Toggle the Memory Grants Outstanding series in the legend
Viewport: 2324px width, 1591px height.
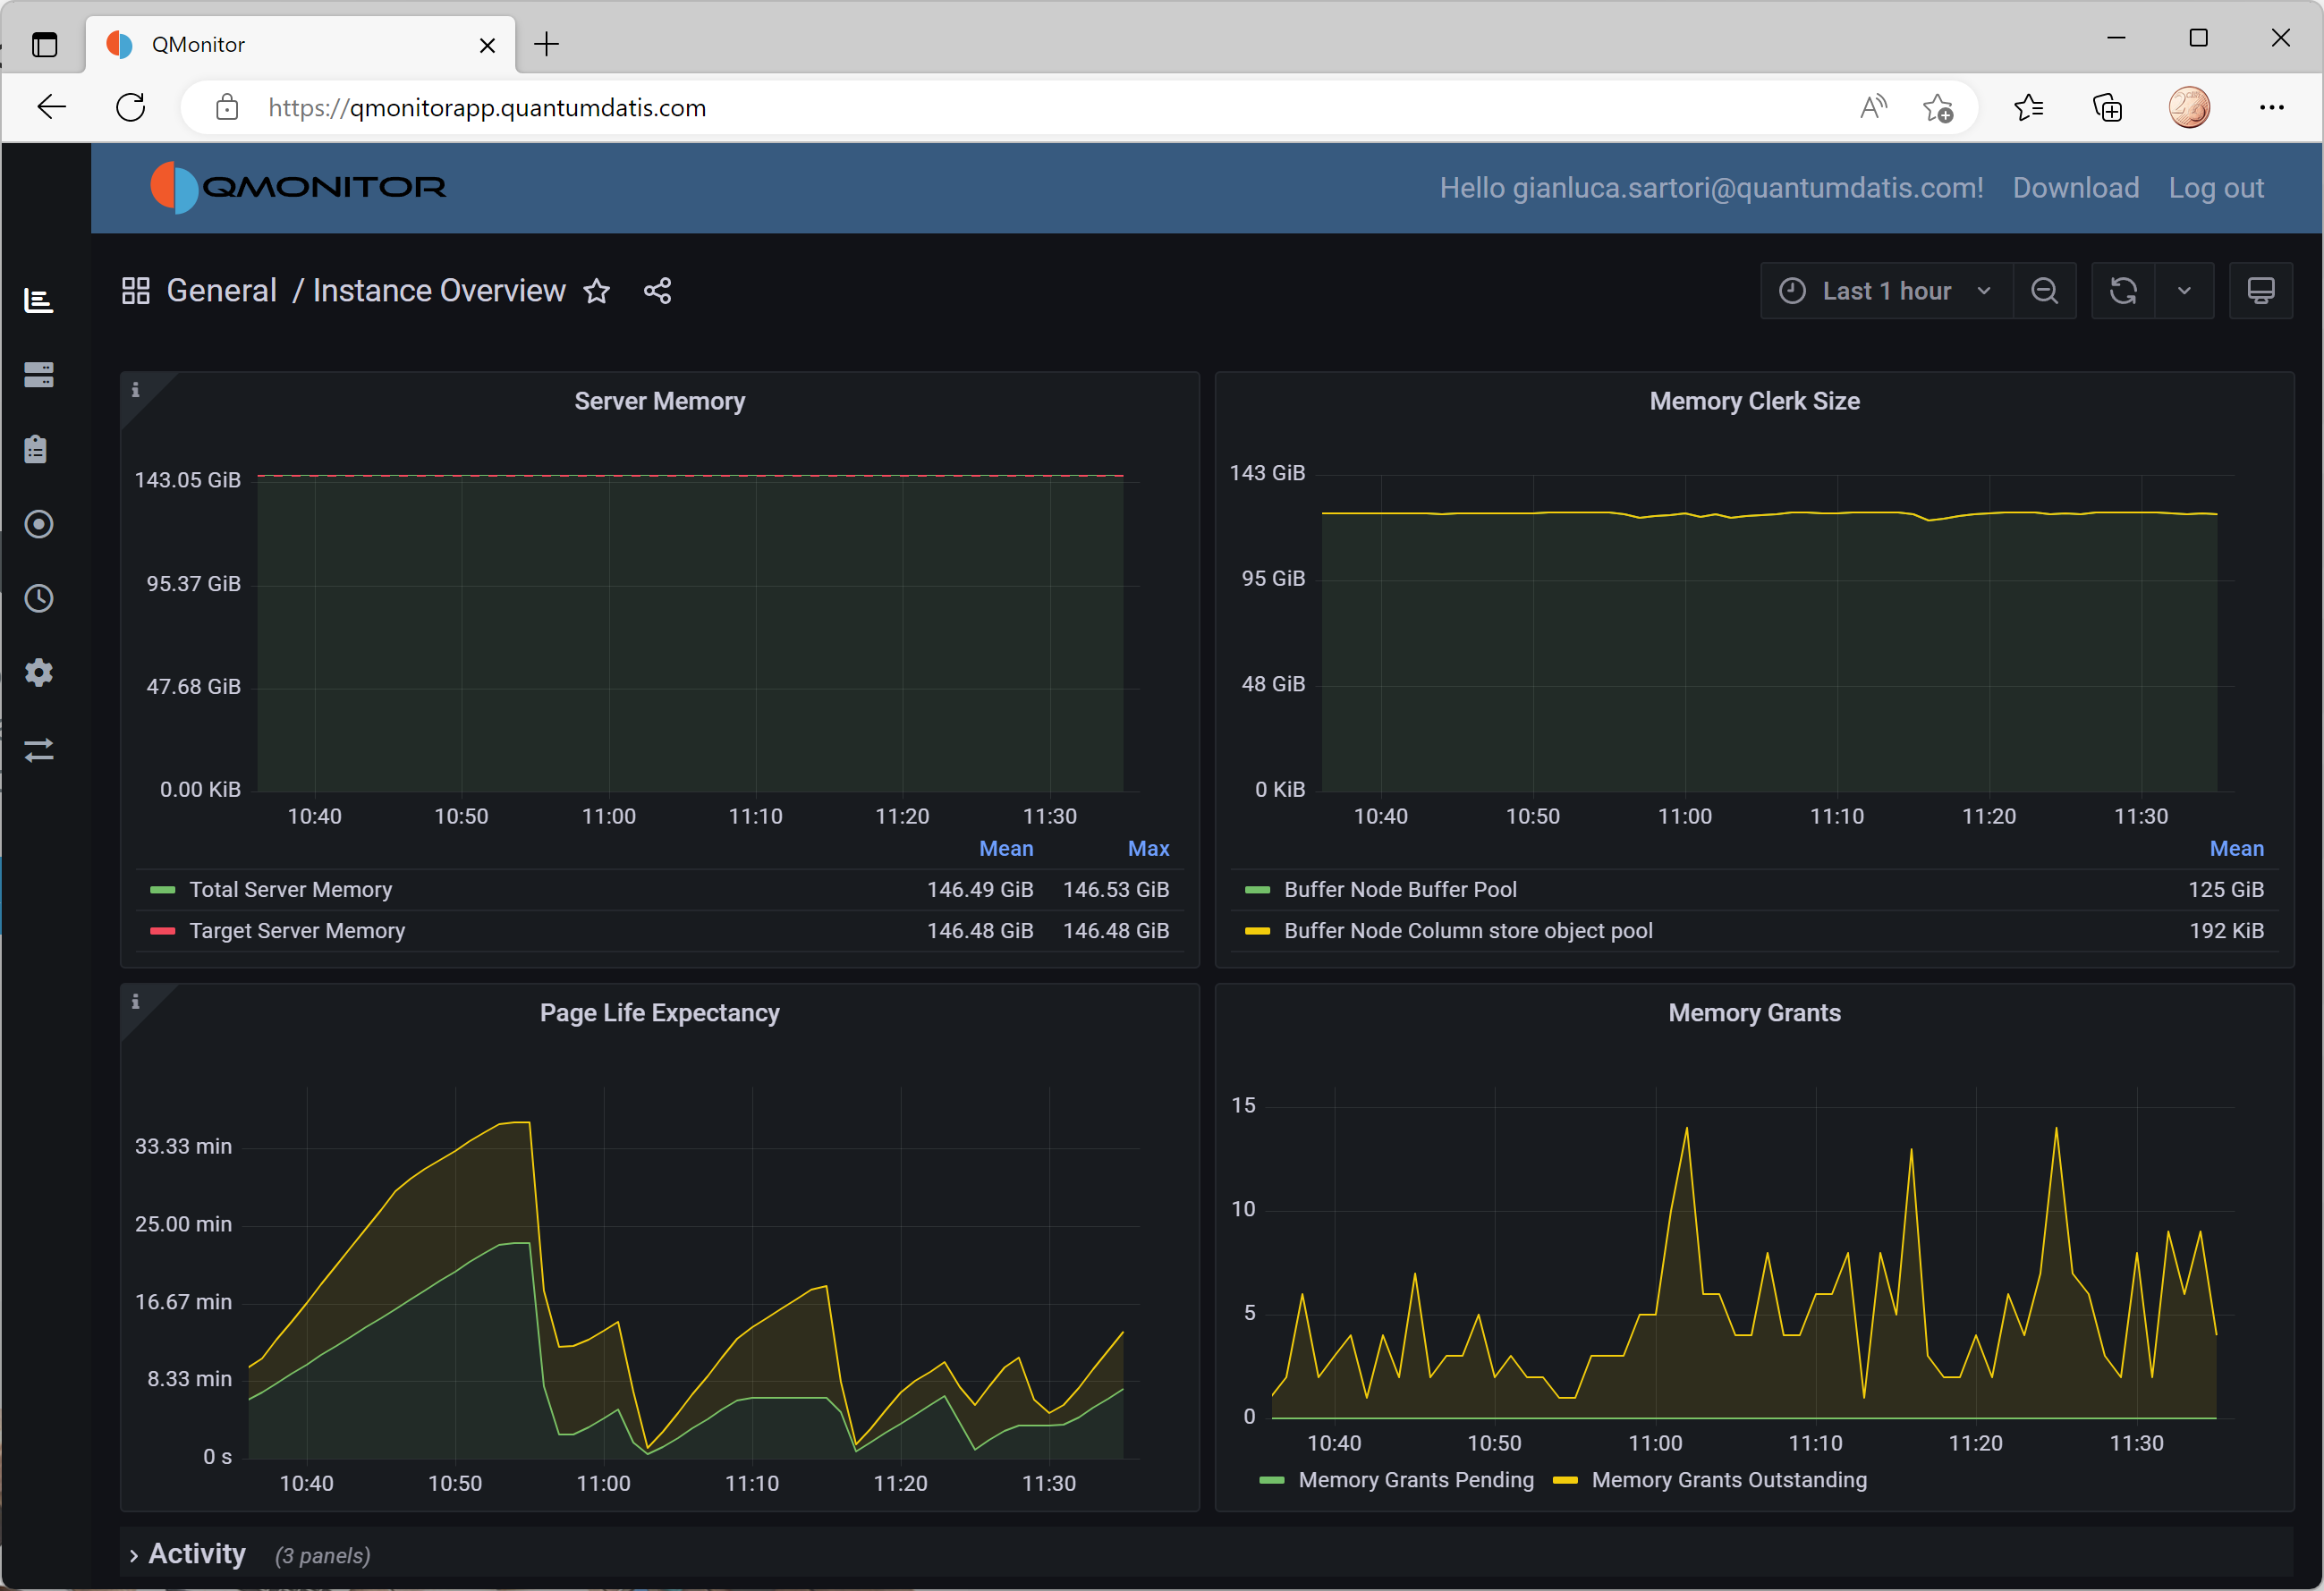pos(1728,1479)
